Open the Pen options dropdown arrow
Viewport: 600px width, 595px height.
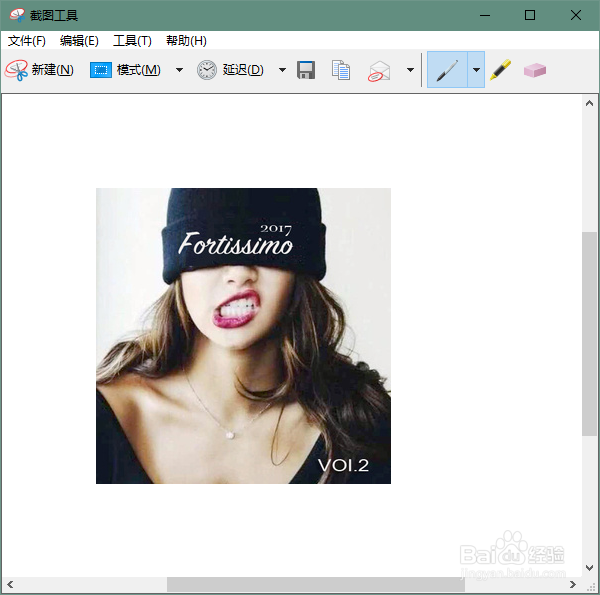click(x=476, y=70)
